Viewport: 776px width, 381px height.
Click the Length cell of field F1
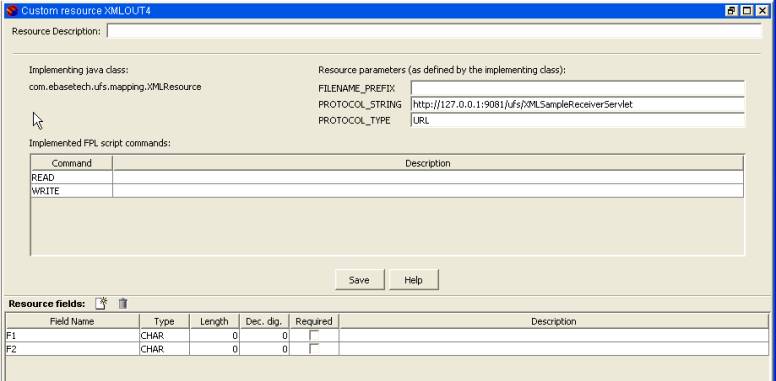point(214,335)
